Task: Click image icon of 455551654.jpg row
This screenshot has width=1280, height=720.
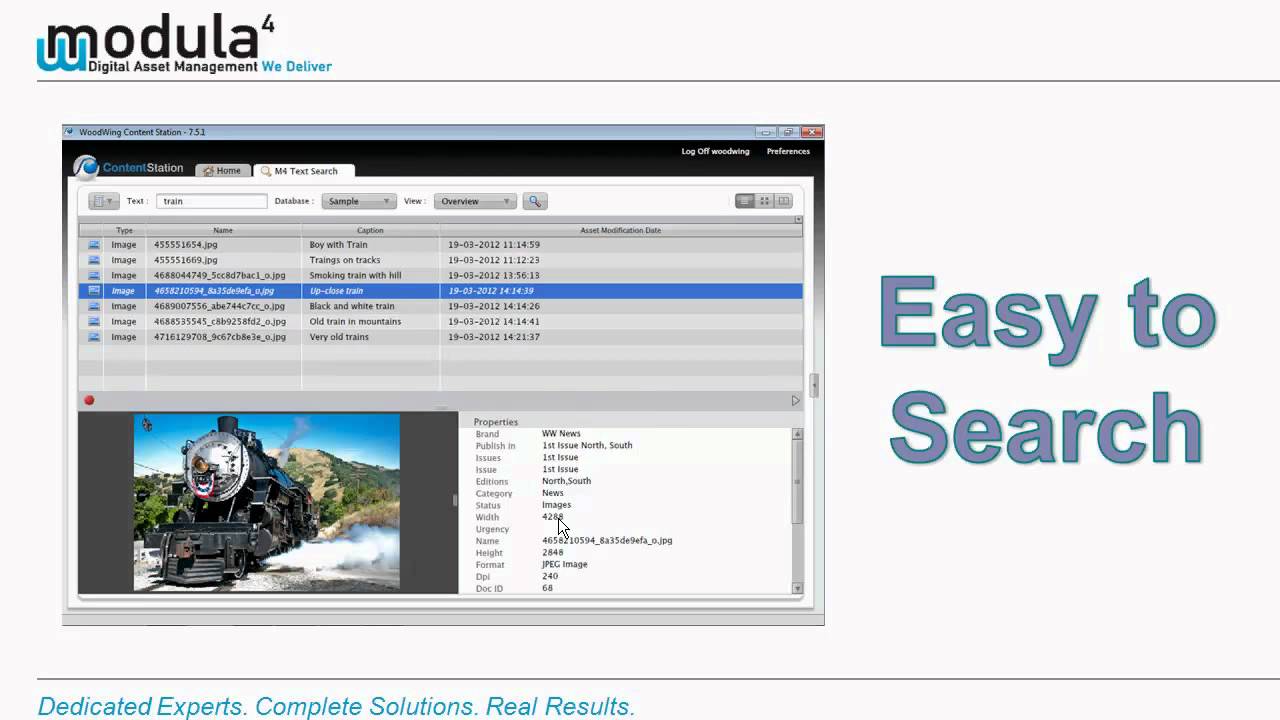Action: point(94,244)
